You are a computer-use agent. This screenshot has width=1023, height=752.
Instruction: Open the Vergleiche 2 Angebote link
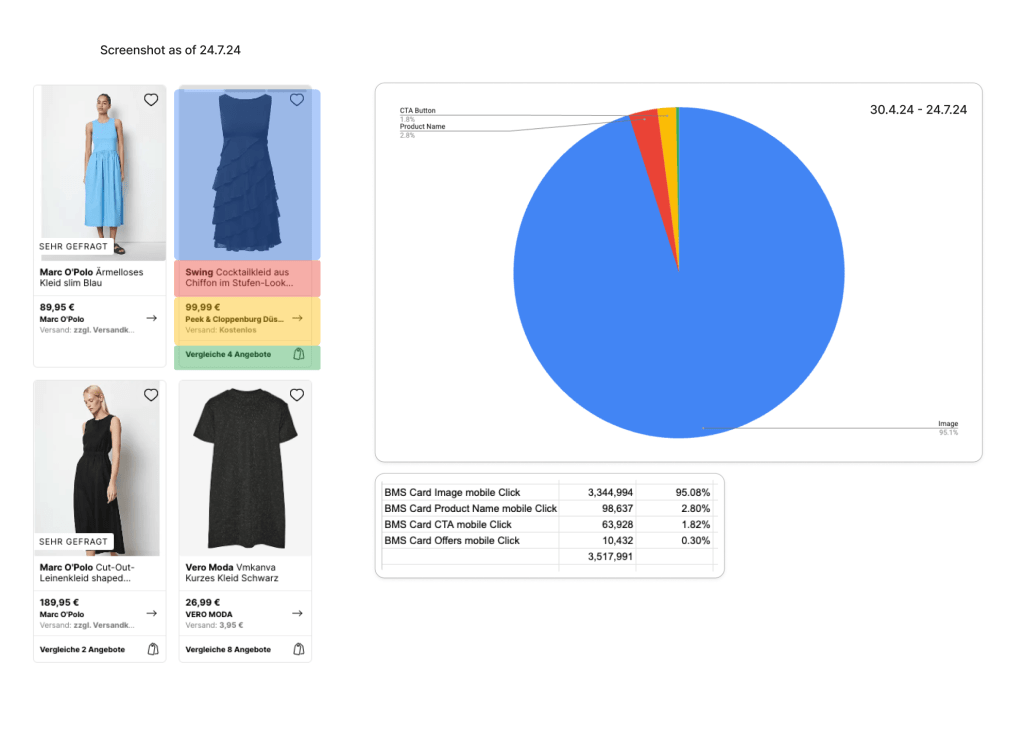(x=83, y=649)
